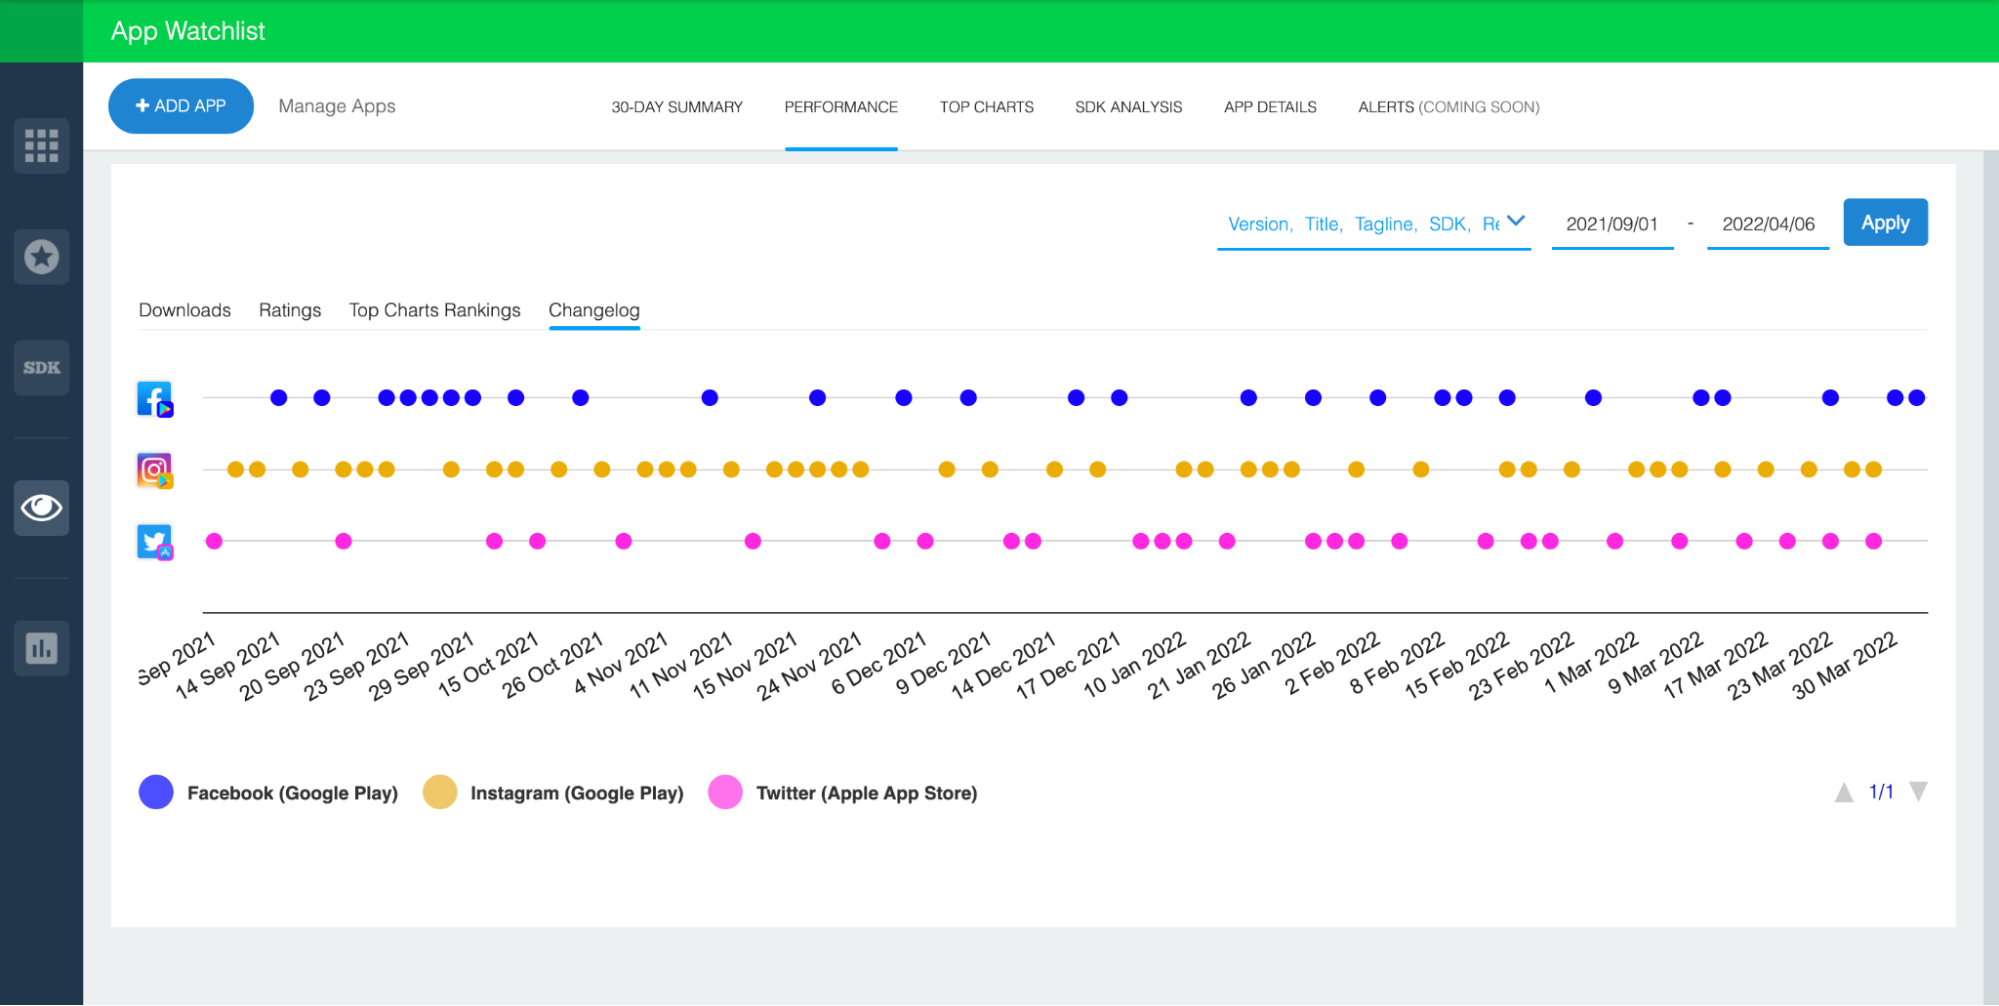The image size is (1999, 1006).
Task: Expand the Version, Title, Tagline filter dropdown
Action: [1374, 224]
